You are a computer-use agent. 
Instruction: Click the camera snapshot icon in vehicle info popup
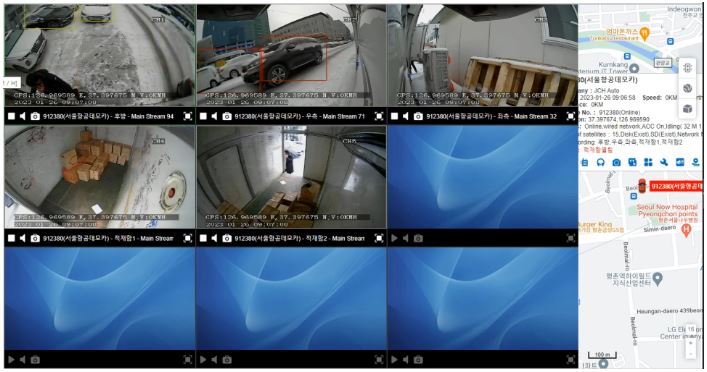click(x=616, y=162)
